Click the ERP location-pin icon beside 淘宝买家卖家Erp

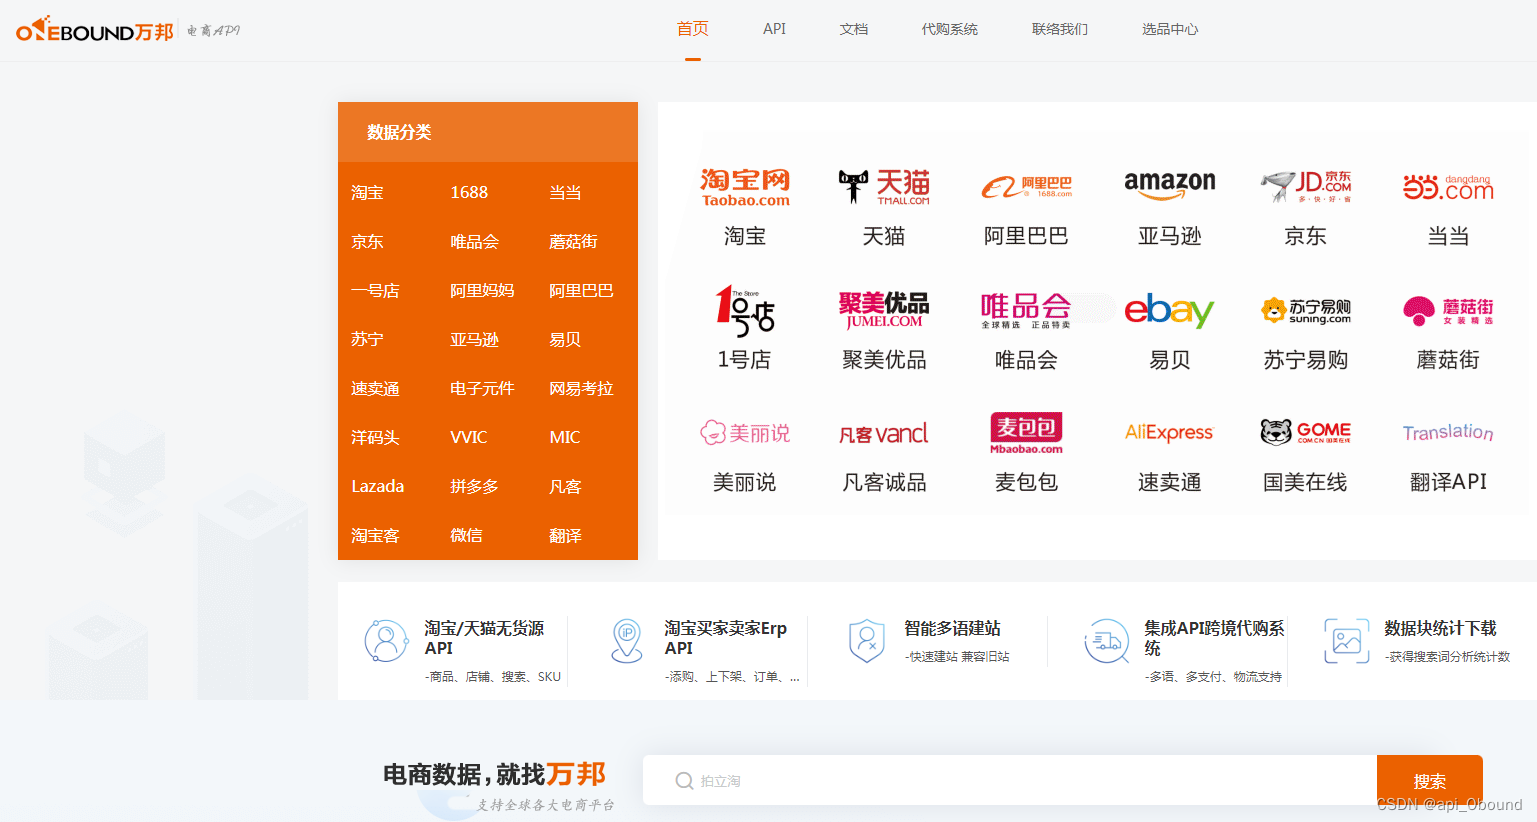(x=627, y=642)
